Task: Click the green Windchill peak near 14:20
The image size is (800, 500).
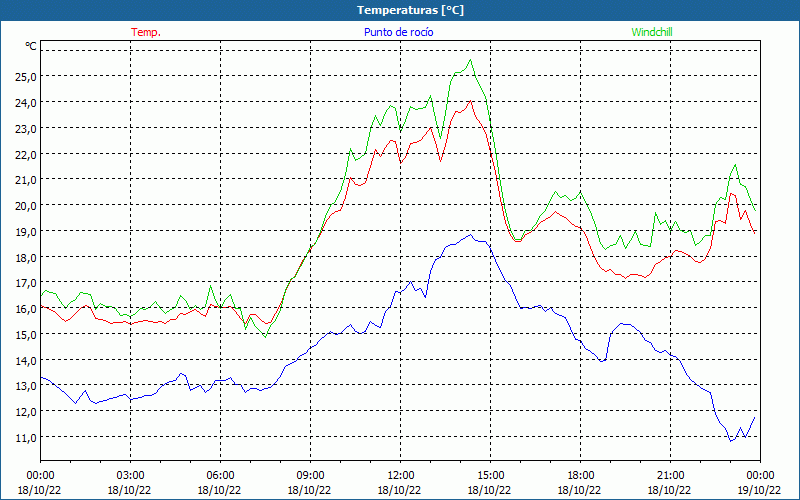Action: click(470, 60)
